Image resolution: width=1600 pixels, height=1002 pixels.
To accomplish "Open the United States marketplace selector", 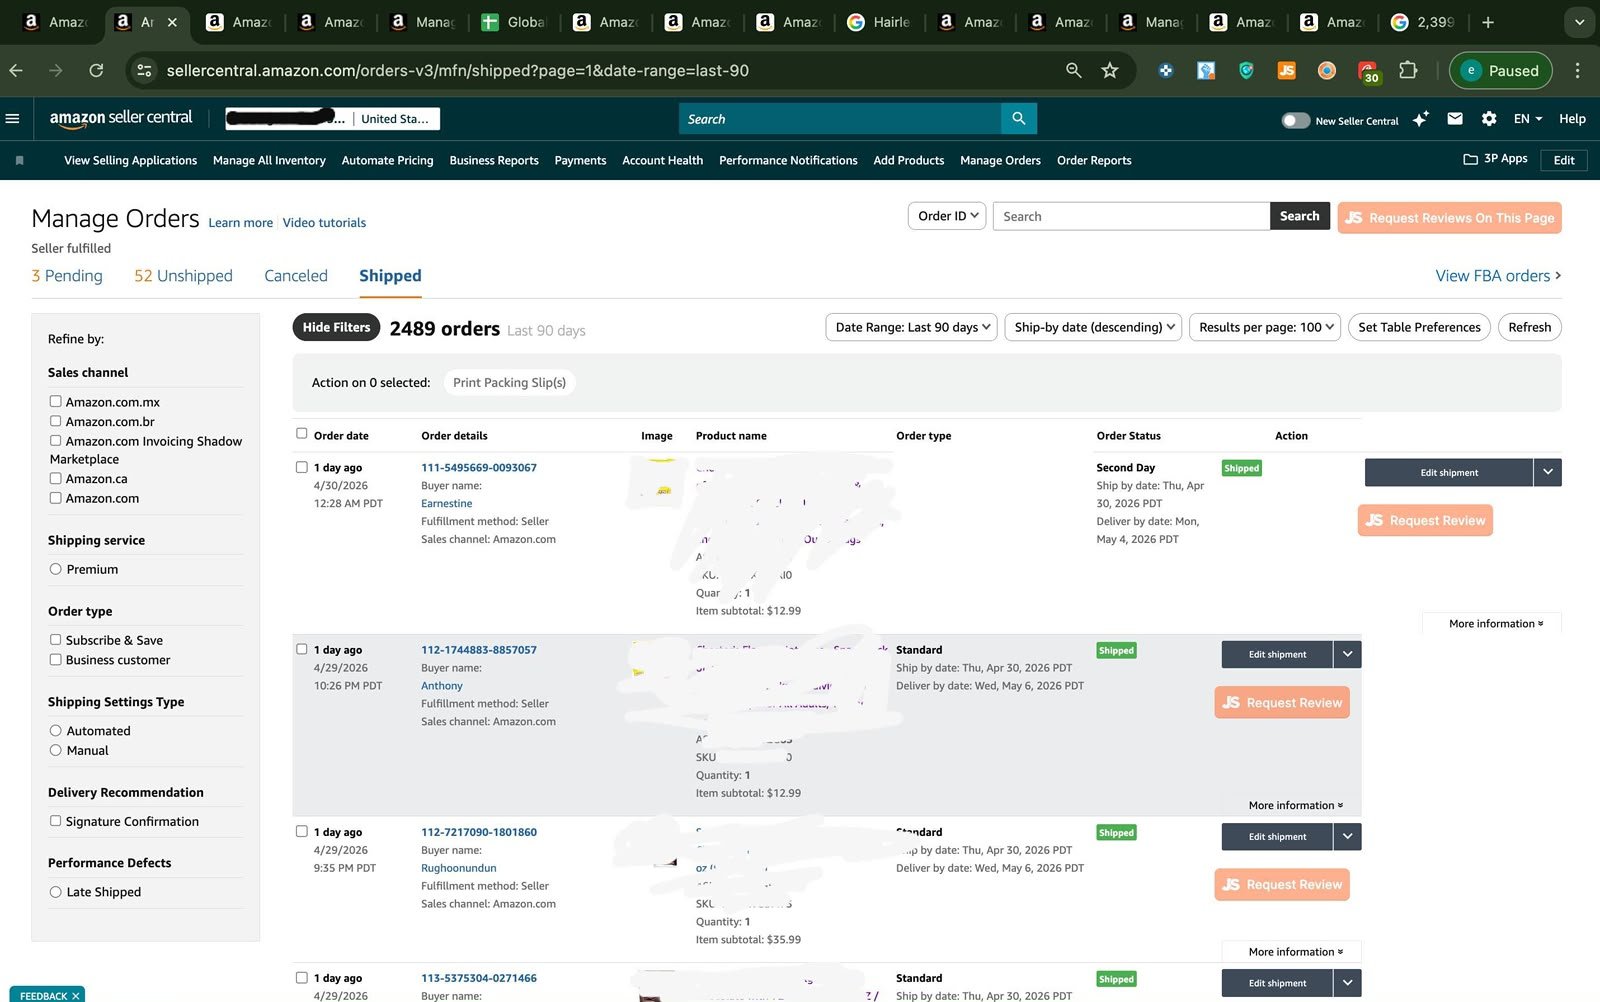I will pos(396,119).
